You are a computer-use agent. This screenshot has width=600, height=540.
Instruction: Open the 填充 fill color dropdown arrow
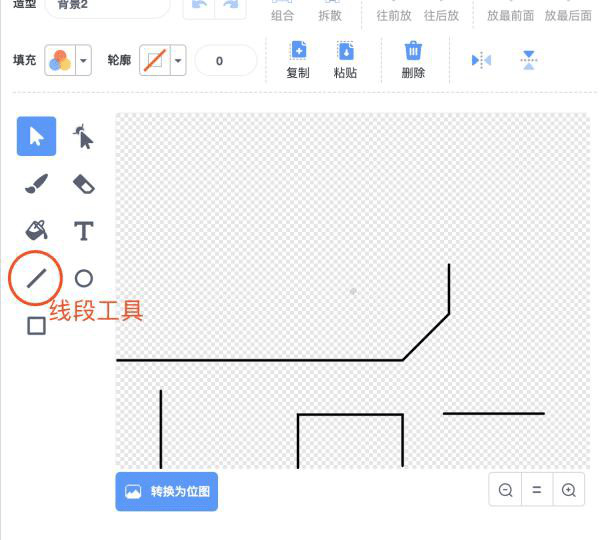[83, 60]
